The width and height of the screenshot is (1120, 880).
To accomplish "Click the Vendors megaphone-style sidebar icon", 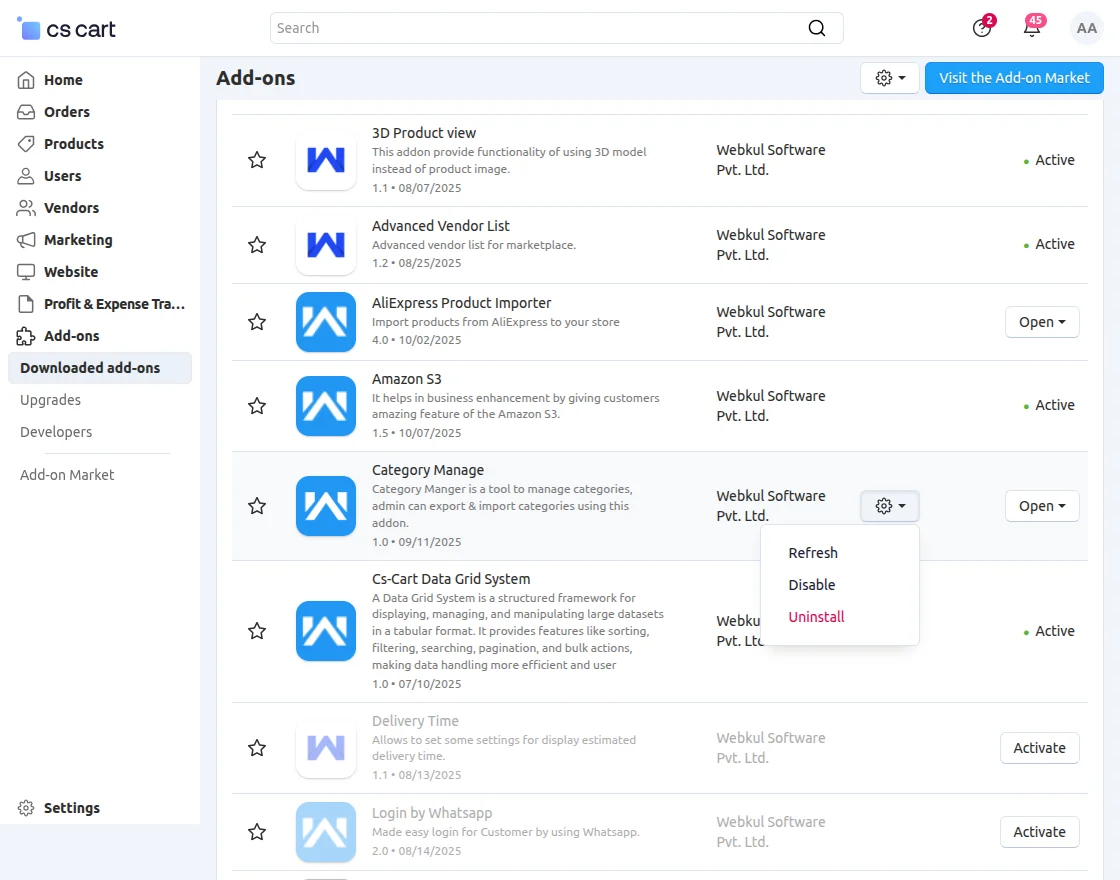I will point(25,207).
